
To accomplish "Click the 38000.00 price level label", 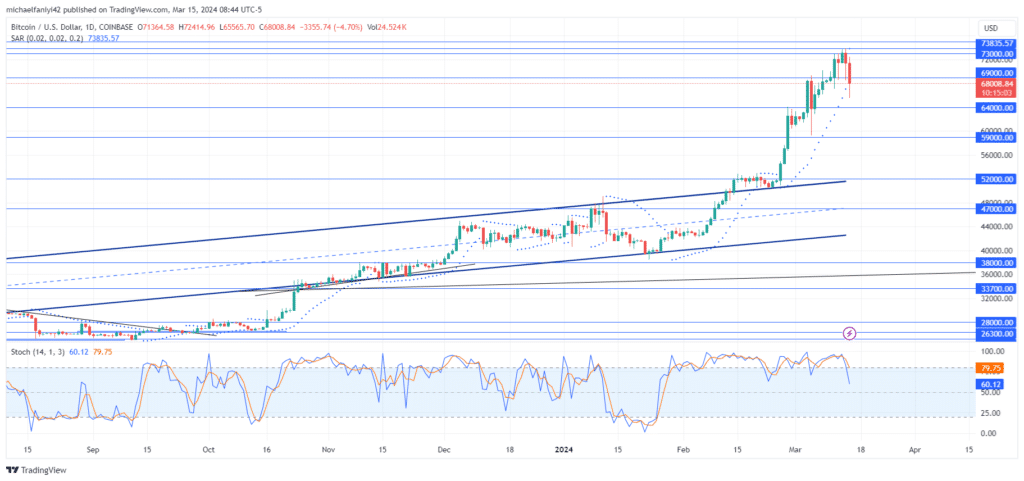I will coord(997,263).
